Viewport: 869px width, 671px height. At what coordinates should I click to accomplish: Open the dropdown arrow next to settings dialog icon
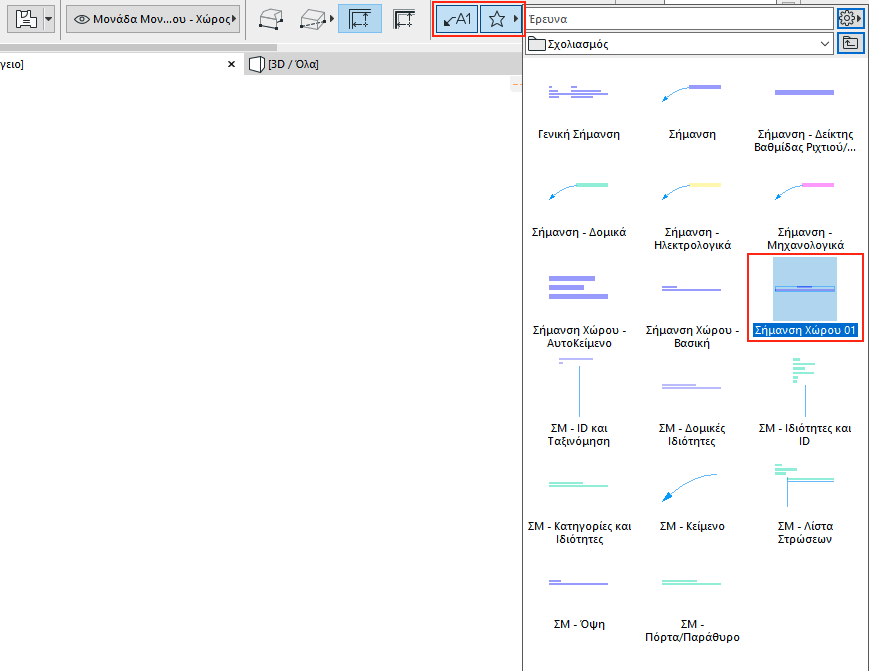pos(49,19)
